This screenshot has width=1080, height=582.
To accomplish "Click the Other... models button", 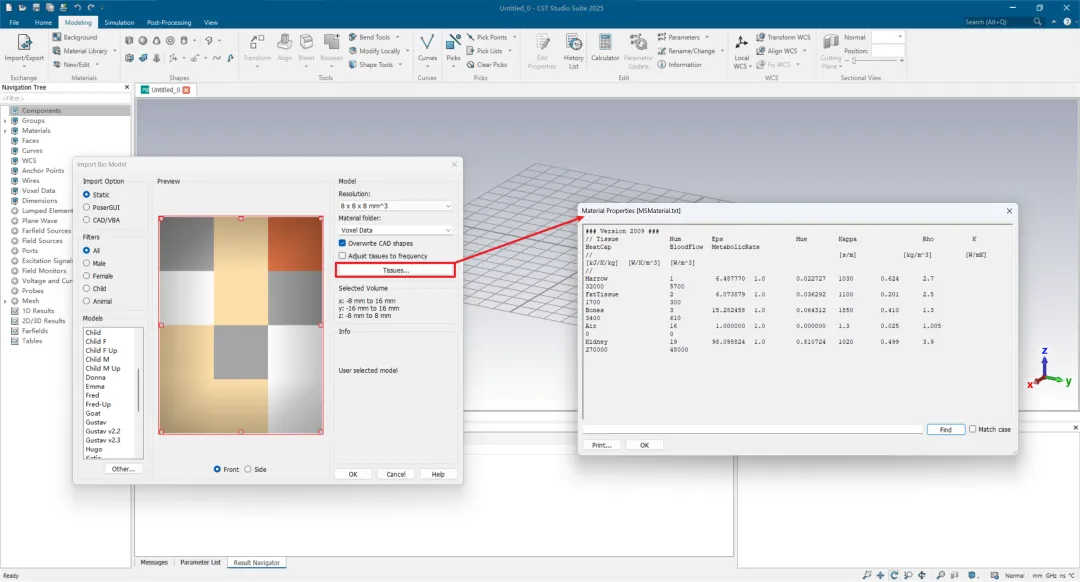I will (x=123, y=469).
